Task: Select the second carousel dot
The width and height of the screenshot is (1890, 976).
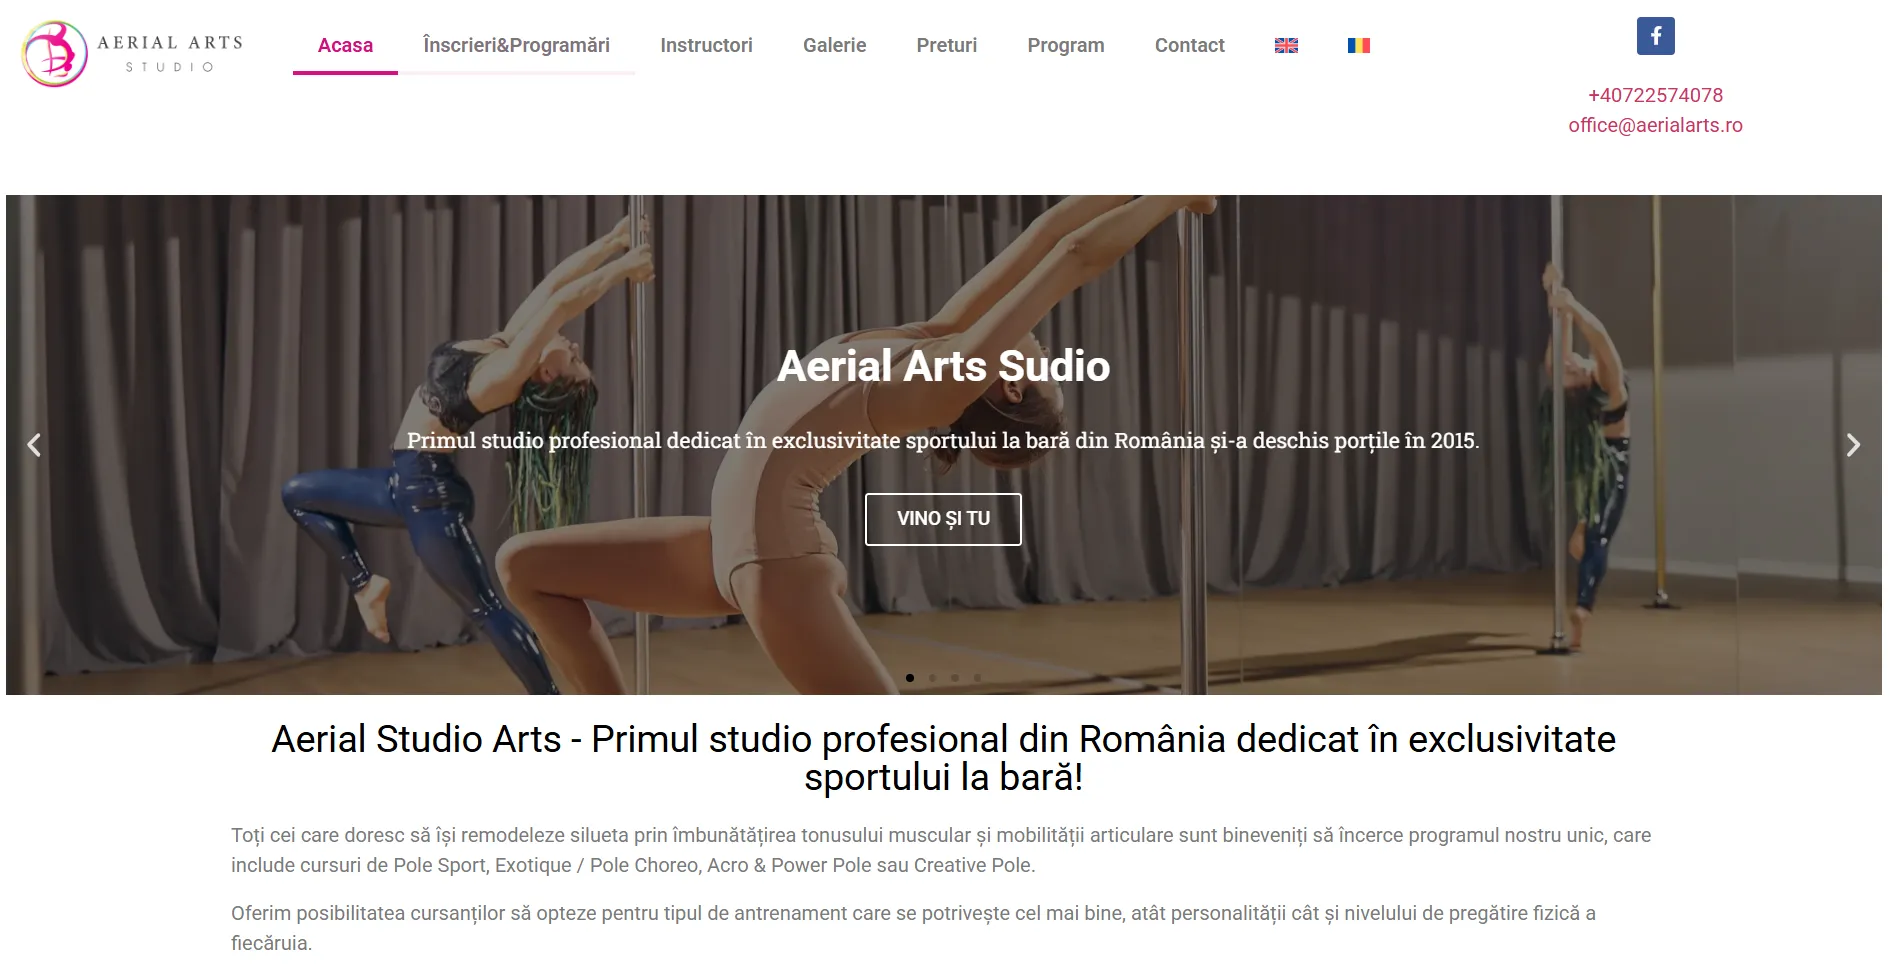Action: pos(932,678)
